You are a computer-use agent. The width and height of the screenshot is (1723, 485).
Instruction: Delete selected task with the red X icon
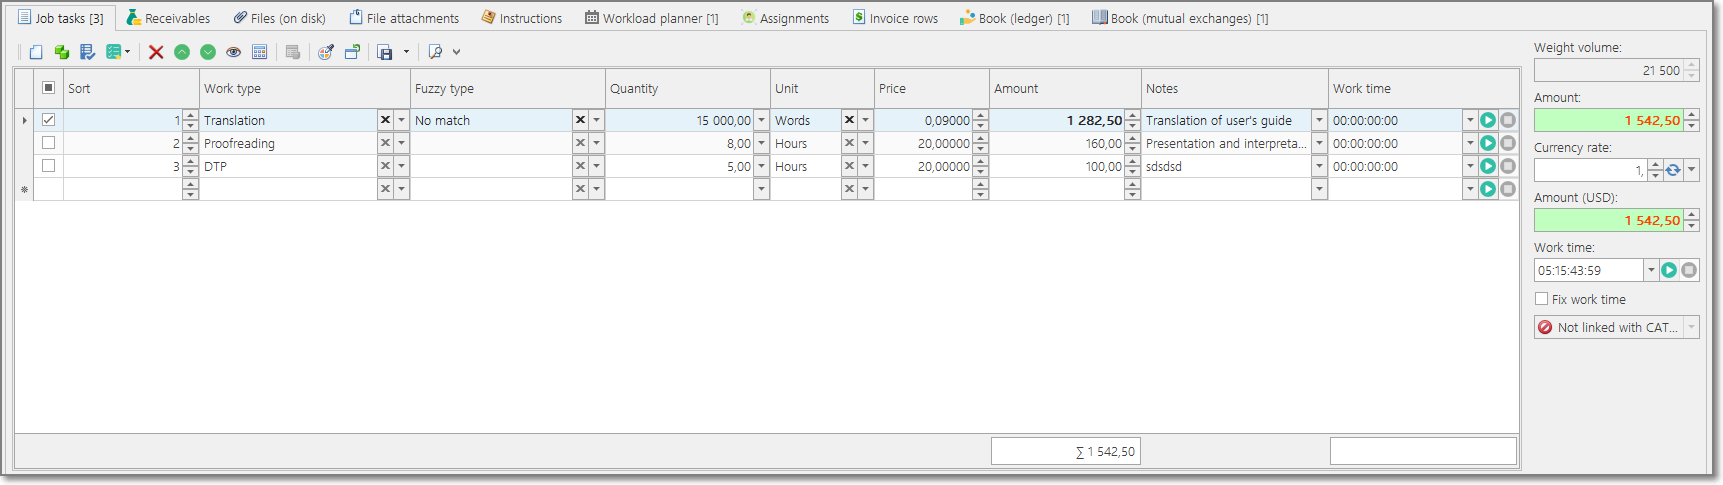[156, 52]
